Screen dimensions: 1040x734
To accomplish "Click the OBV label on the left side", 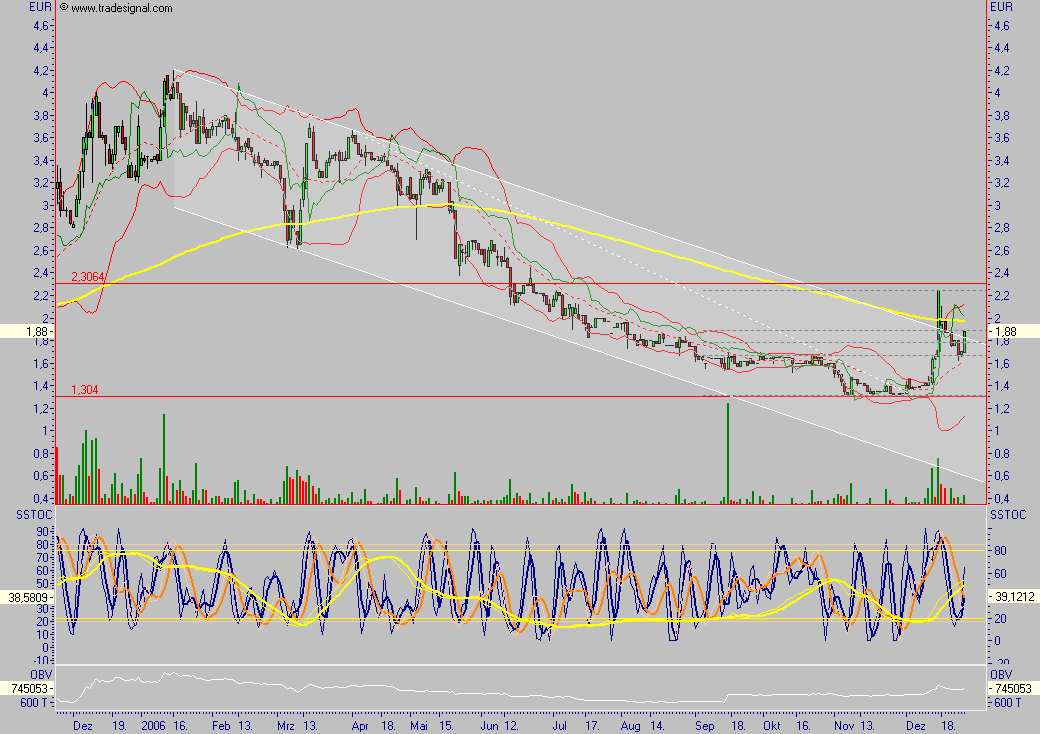I will point(41,675).
